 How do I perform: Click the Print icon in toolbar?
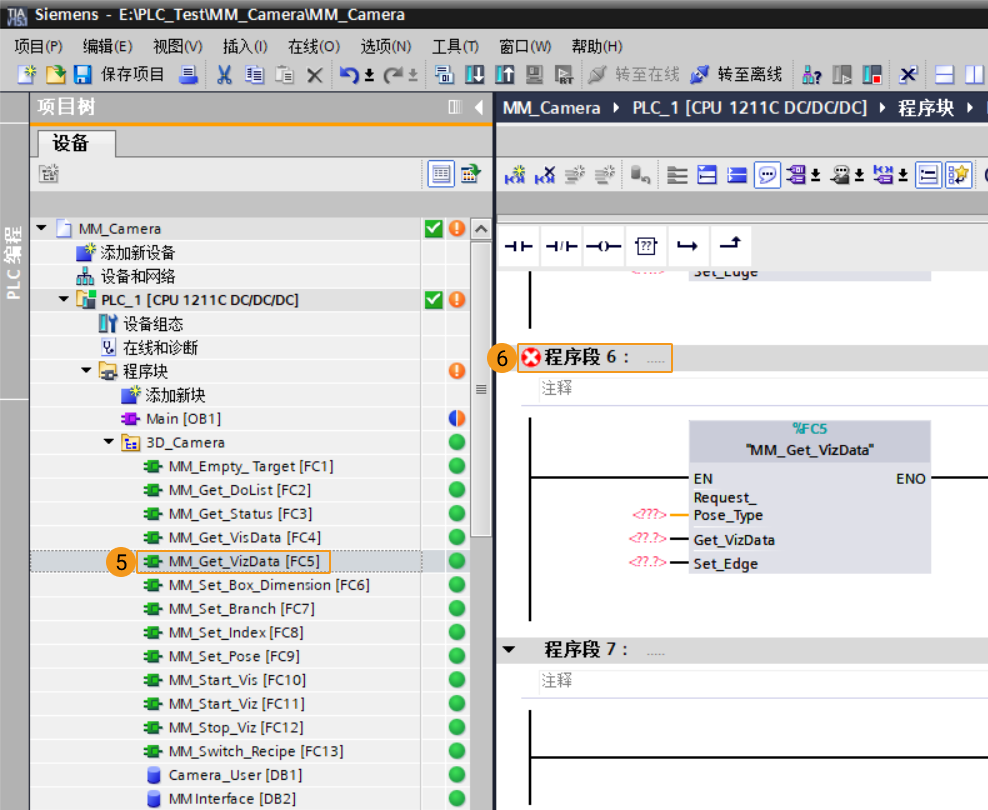tap(188, 75)
